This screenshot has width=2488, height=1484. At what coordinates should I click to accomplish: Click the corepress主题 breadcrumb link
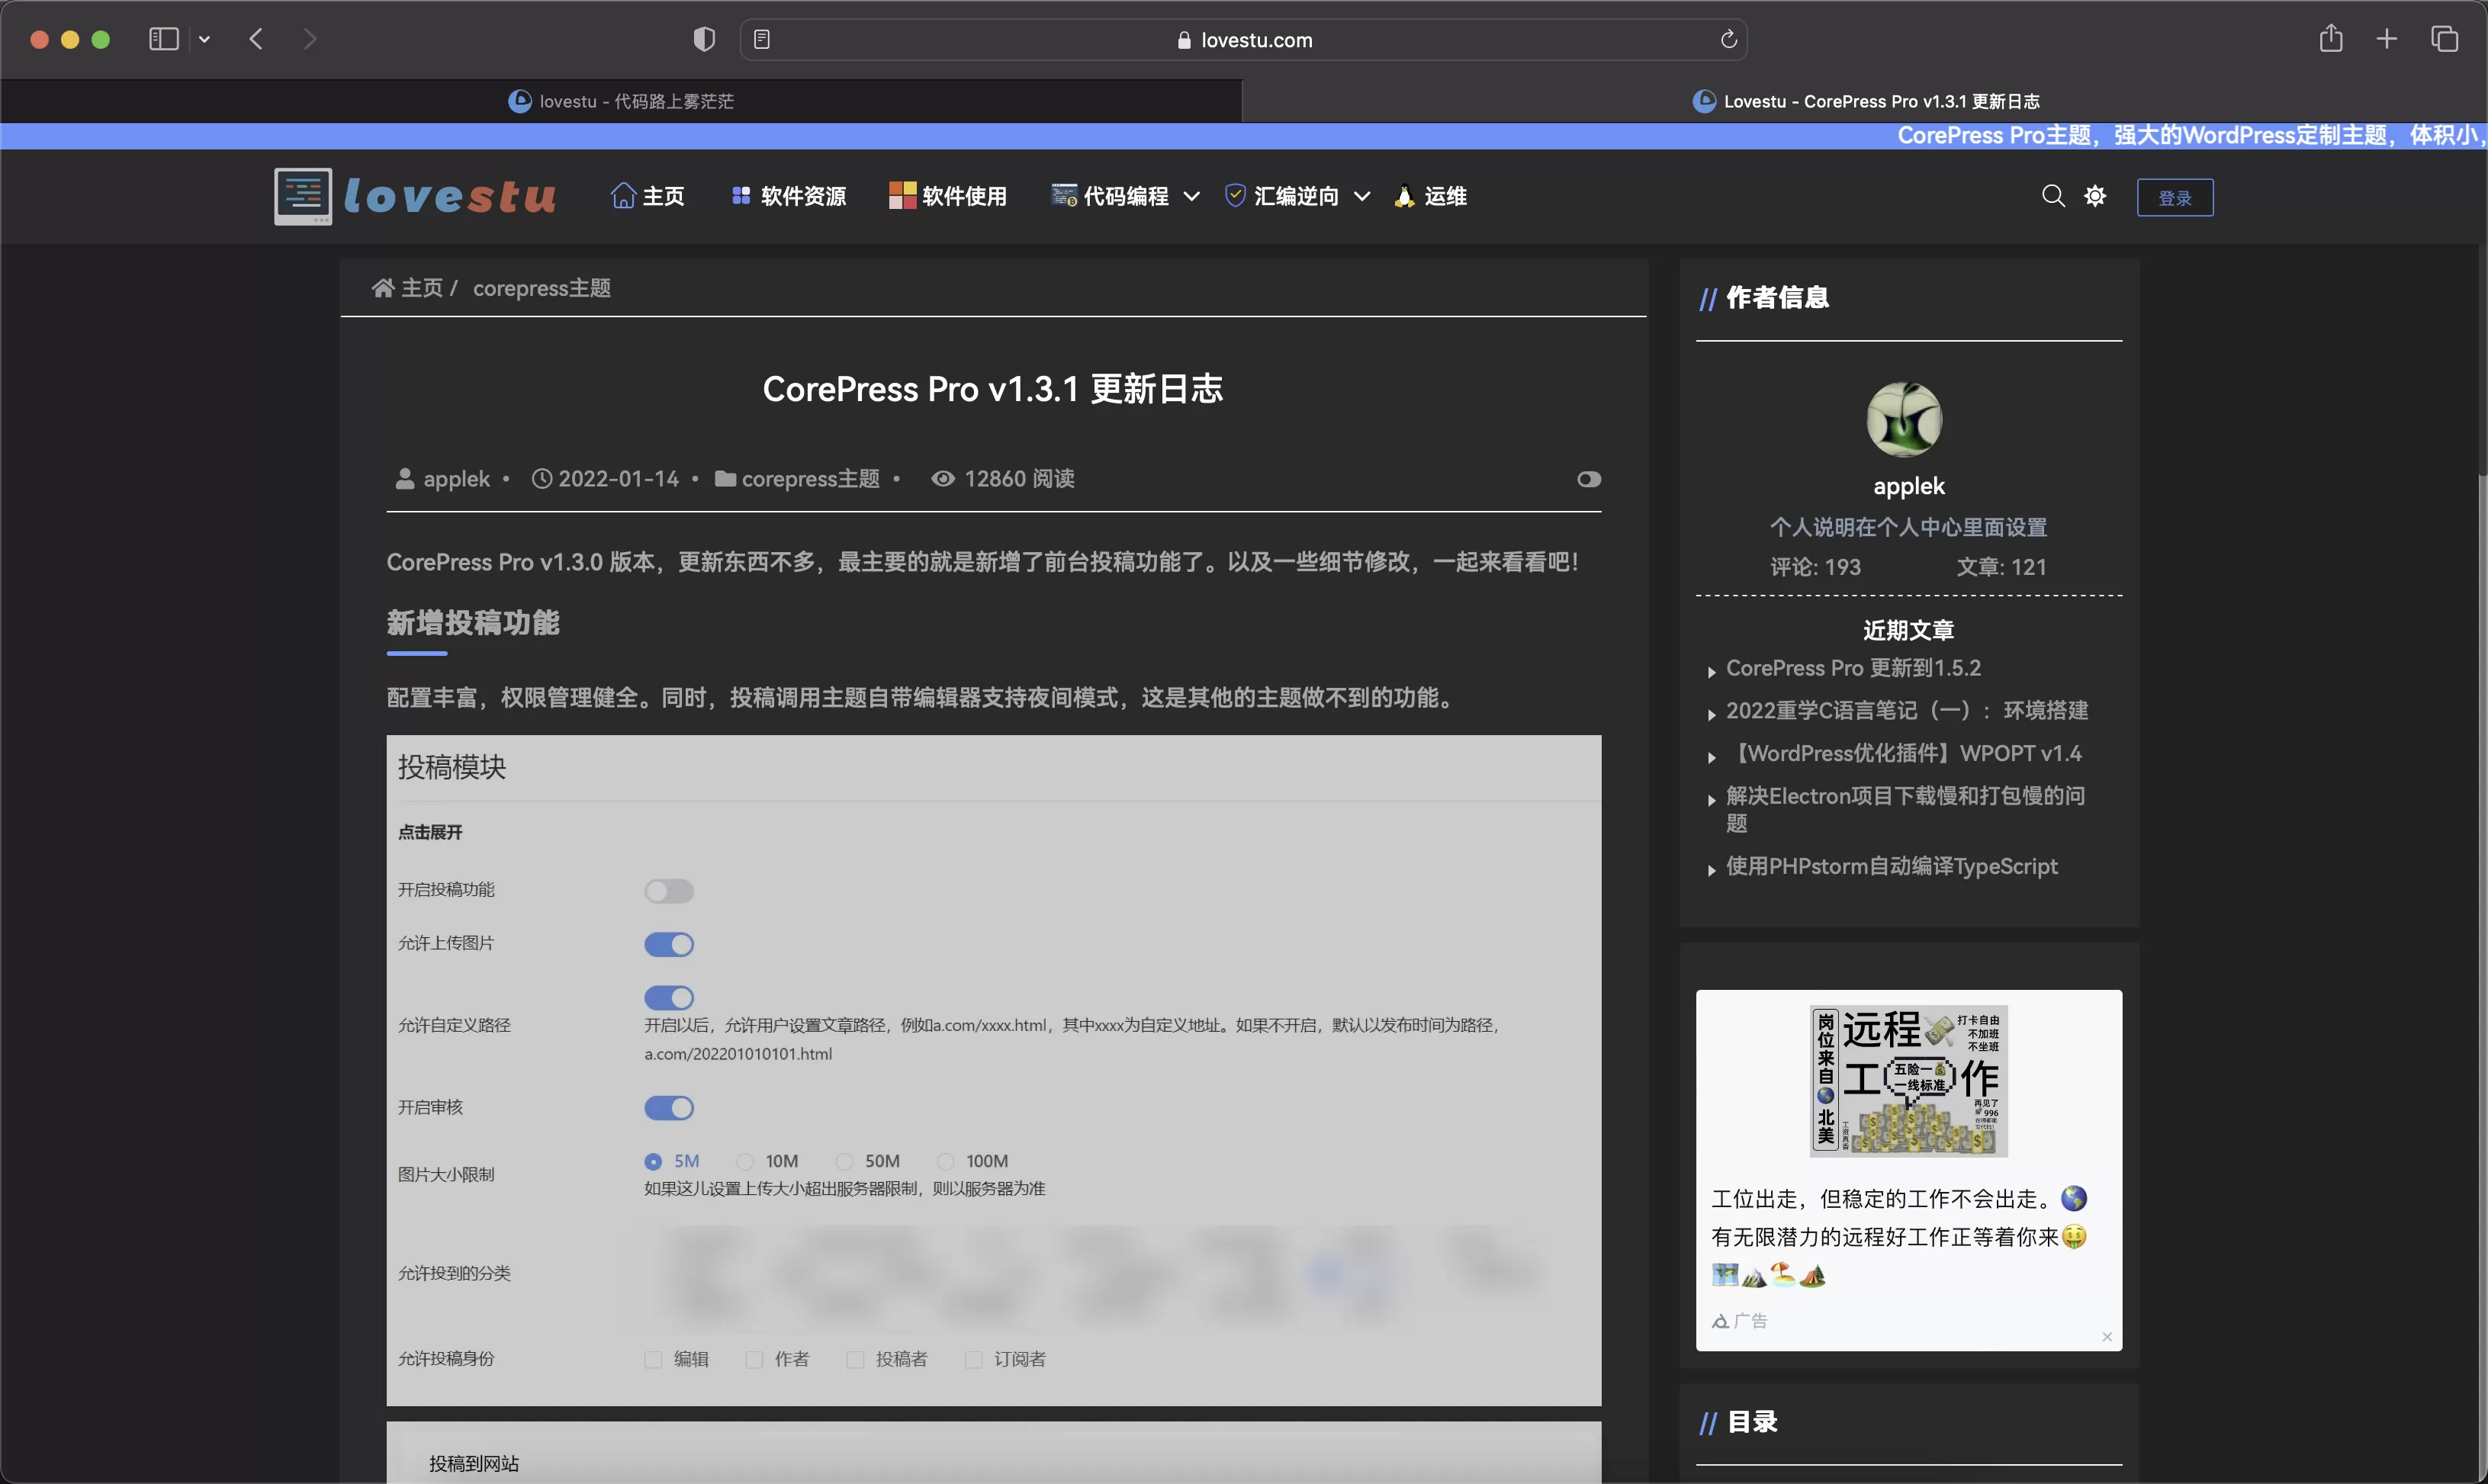(541, 288)
